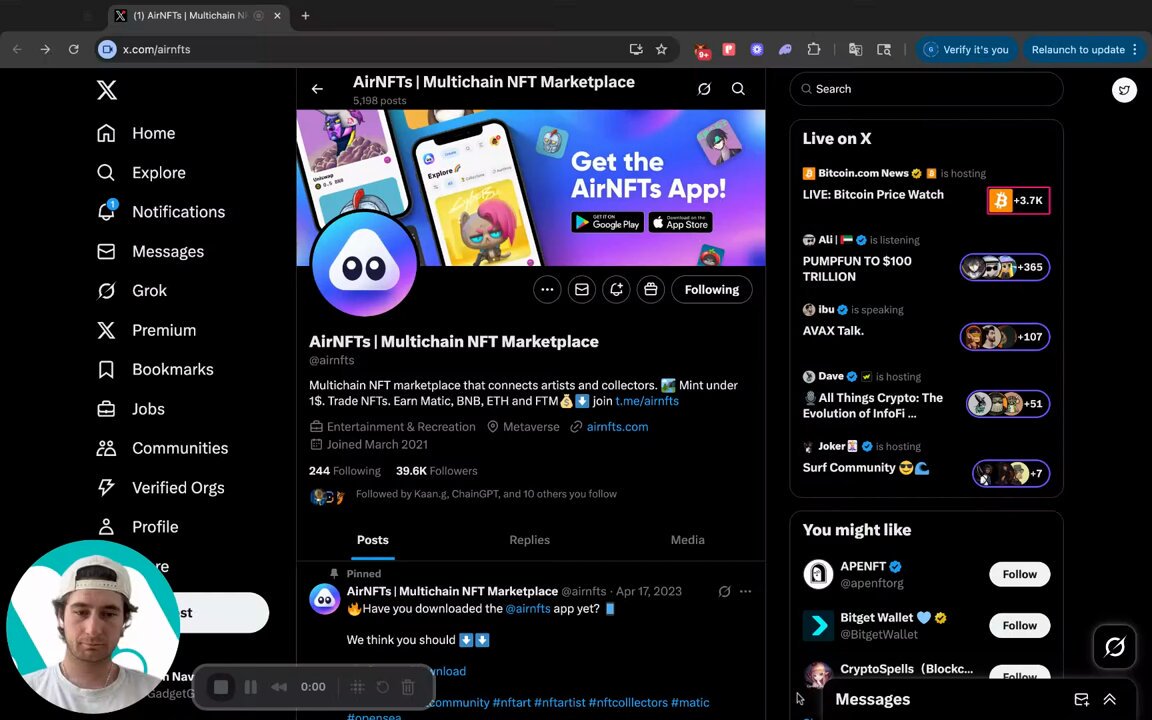This screenshot has height=720, width=1152.
Task: Open Notifications with the bell icon
Action: click(161, 212)
